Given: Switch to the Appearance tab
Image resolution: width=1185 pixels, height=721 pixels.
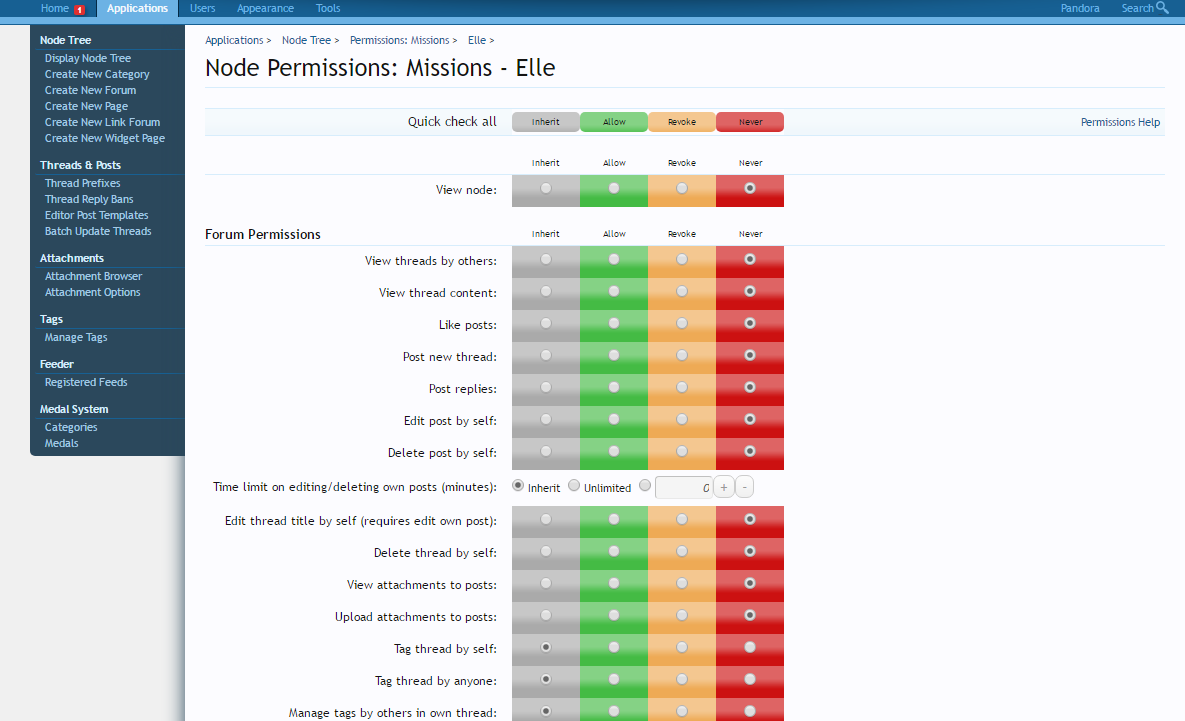Looking at the screenshot, I should [265, 8].
